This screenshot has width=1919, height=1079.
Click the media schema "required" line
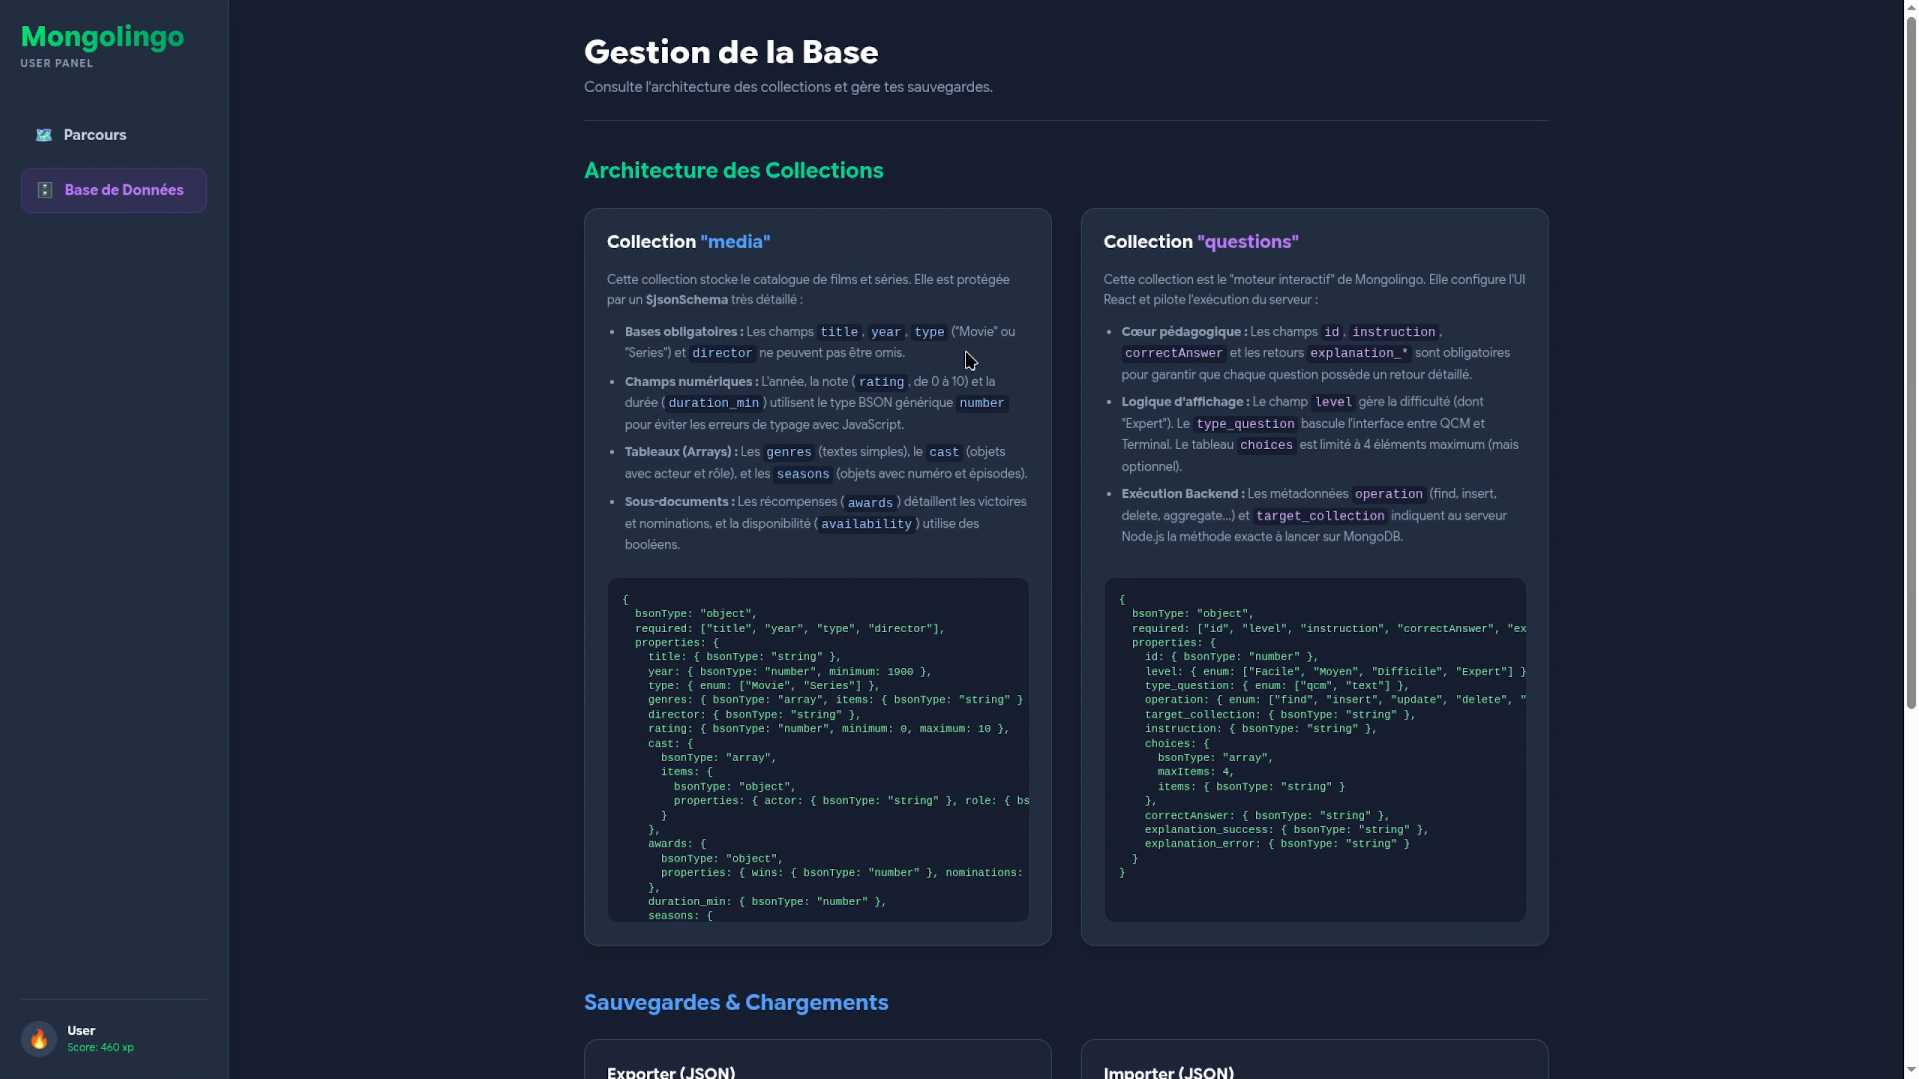point(789,629)
